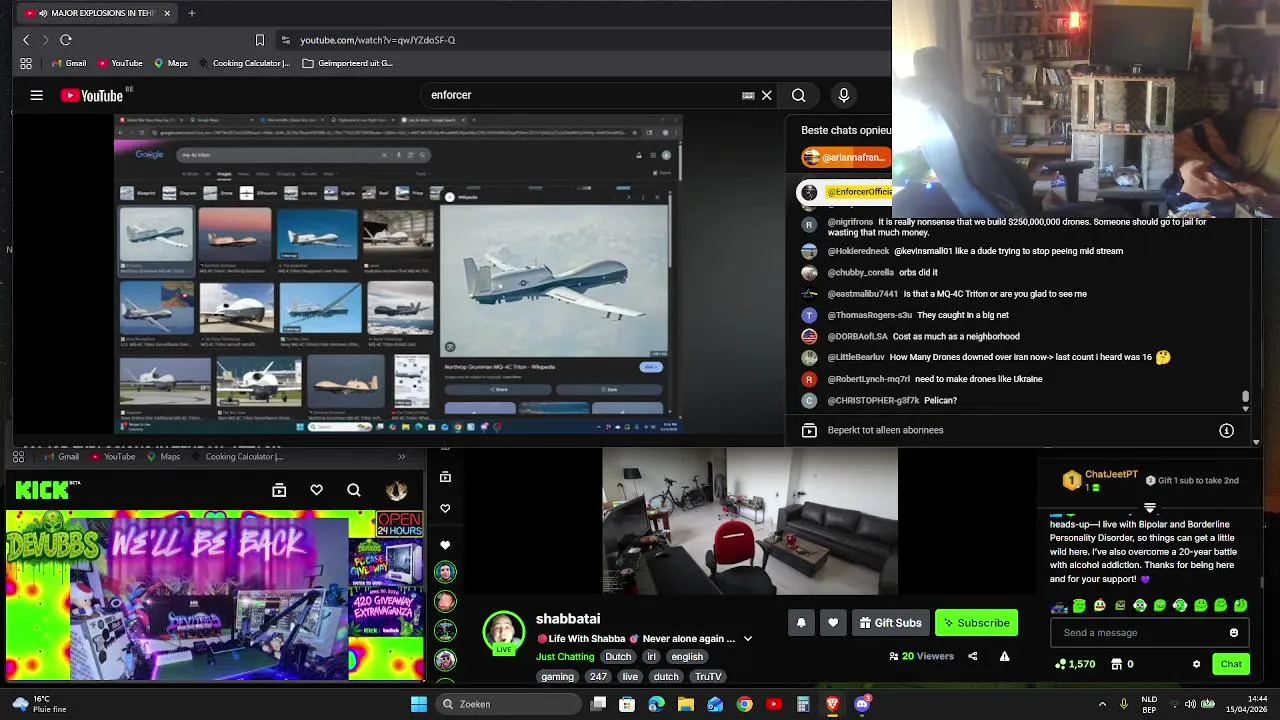Open the chat info icon beside 'Beperkt tot alleen abonnees'
Screen dimensions: 1280x720
click(1226, 430)
